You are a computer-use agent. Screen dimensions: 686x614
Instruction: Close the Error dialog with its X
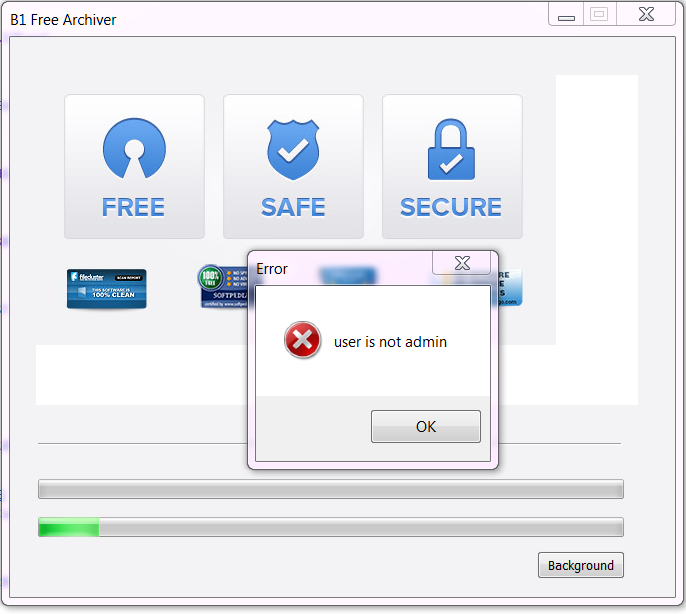pos(462,263)
